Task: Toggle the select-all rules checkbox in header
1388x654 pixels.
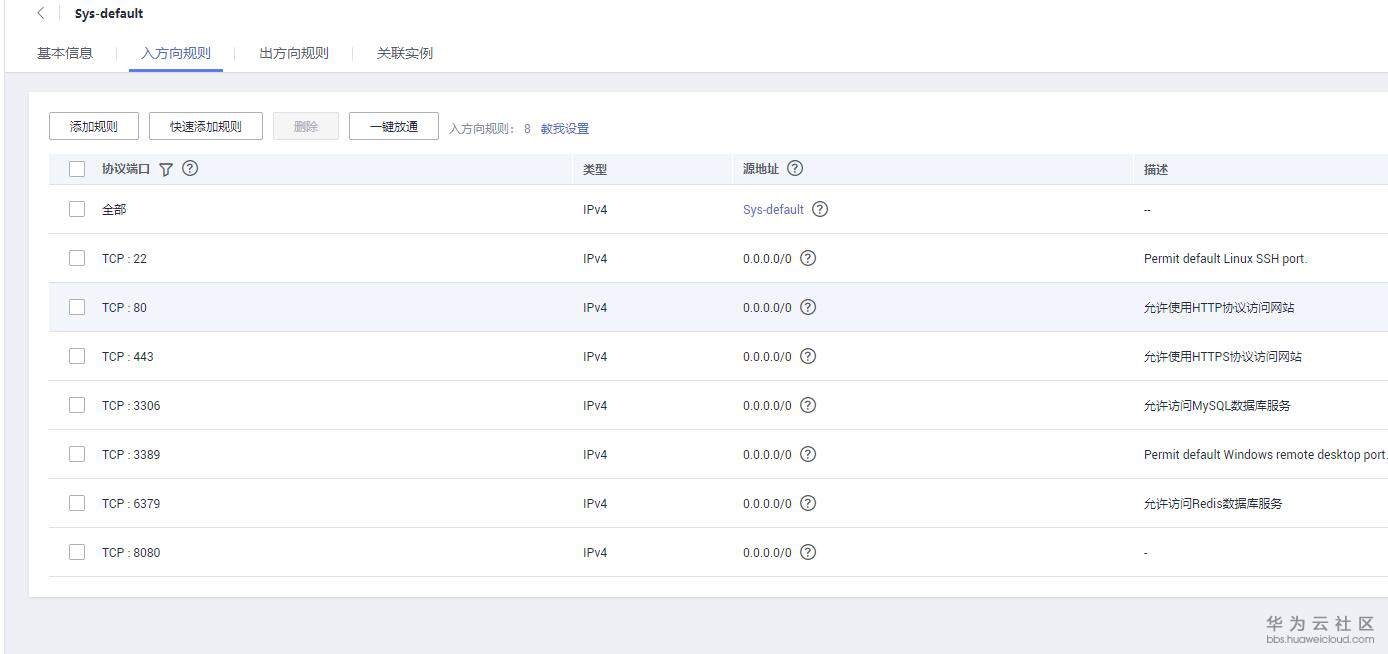Action: [77, 169]
